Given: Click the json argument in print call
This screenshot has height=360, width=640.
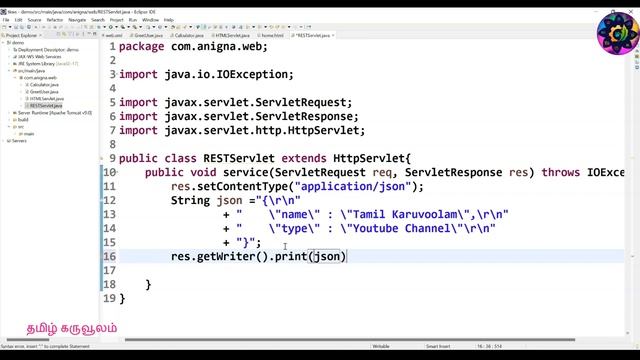Looking at the screenshot, I should [327, 256].
